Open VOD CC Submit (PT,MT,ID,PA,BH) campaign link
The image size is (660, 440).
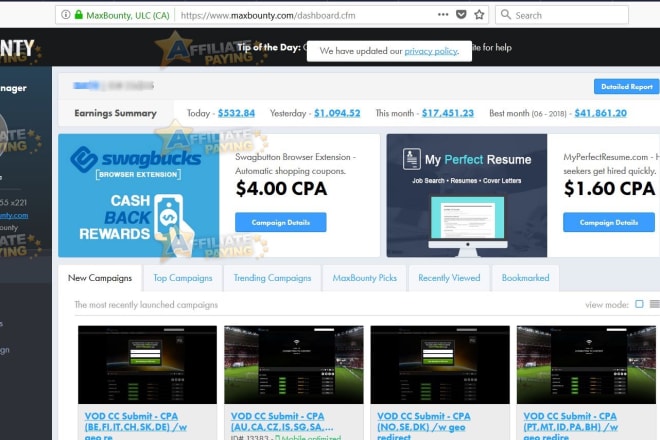pos(570,426)
